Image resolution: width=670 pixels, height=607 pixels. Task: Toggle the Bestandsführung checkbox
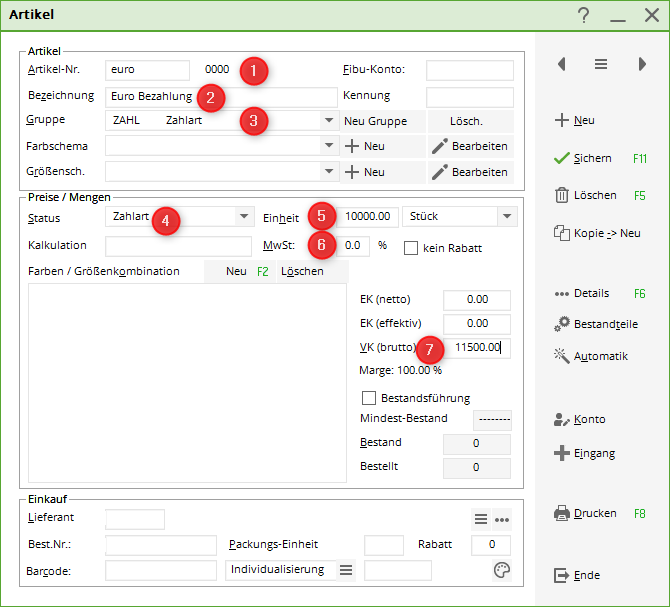[369, 398]
